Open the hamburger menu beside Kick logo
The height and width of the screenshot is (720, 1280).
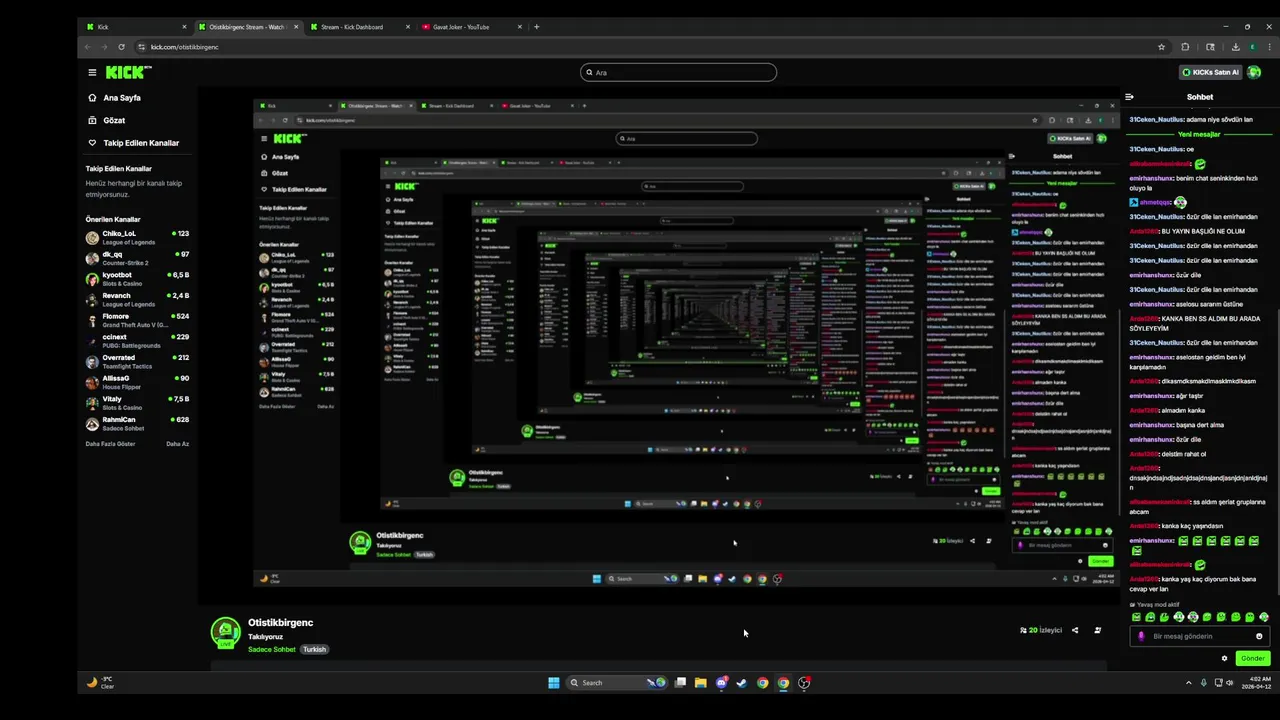pos(92,72)
